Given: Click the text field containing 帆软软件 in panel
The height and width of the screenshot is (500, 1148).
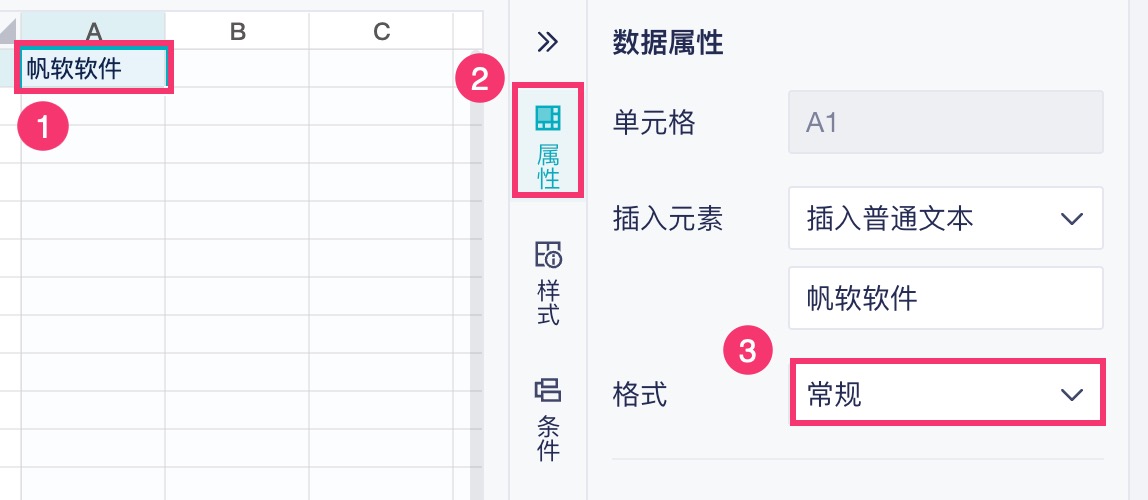Looking at the screenshot, I should click(945, 298).
